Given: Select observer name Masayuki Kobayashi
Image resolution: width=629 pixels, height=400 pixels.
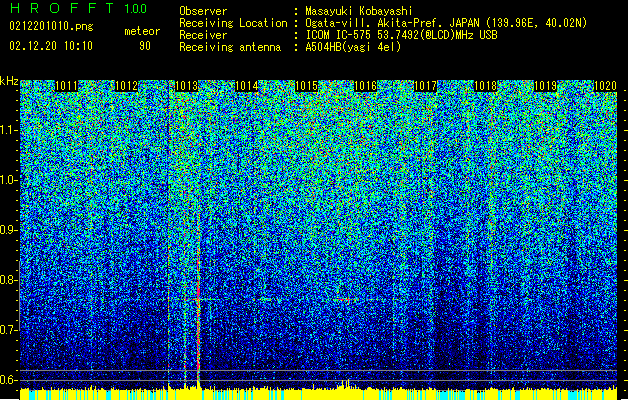Looking at the screenshot, I should (x=359, y=11).
